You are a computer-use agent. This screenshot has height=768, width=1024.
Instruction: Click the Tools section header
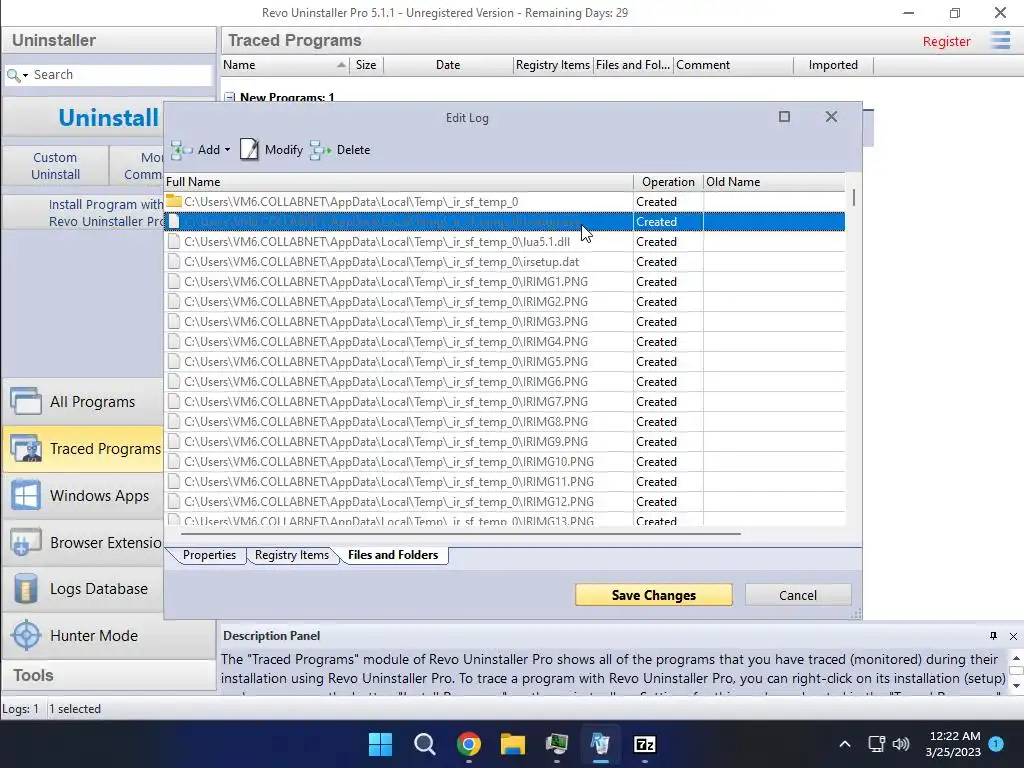[x=108, y=675]
